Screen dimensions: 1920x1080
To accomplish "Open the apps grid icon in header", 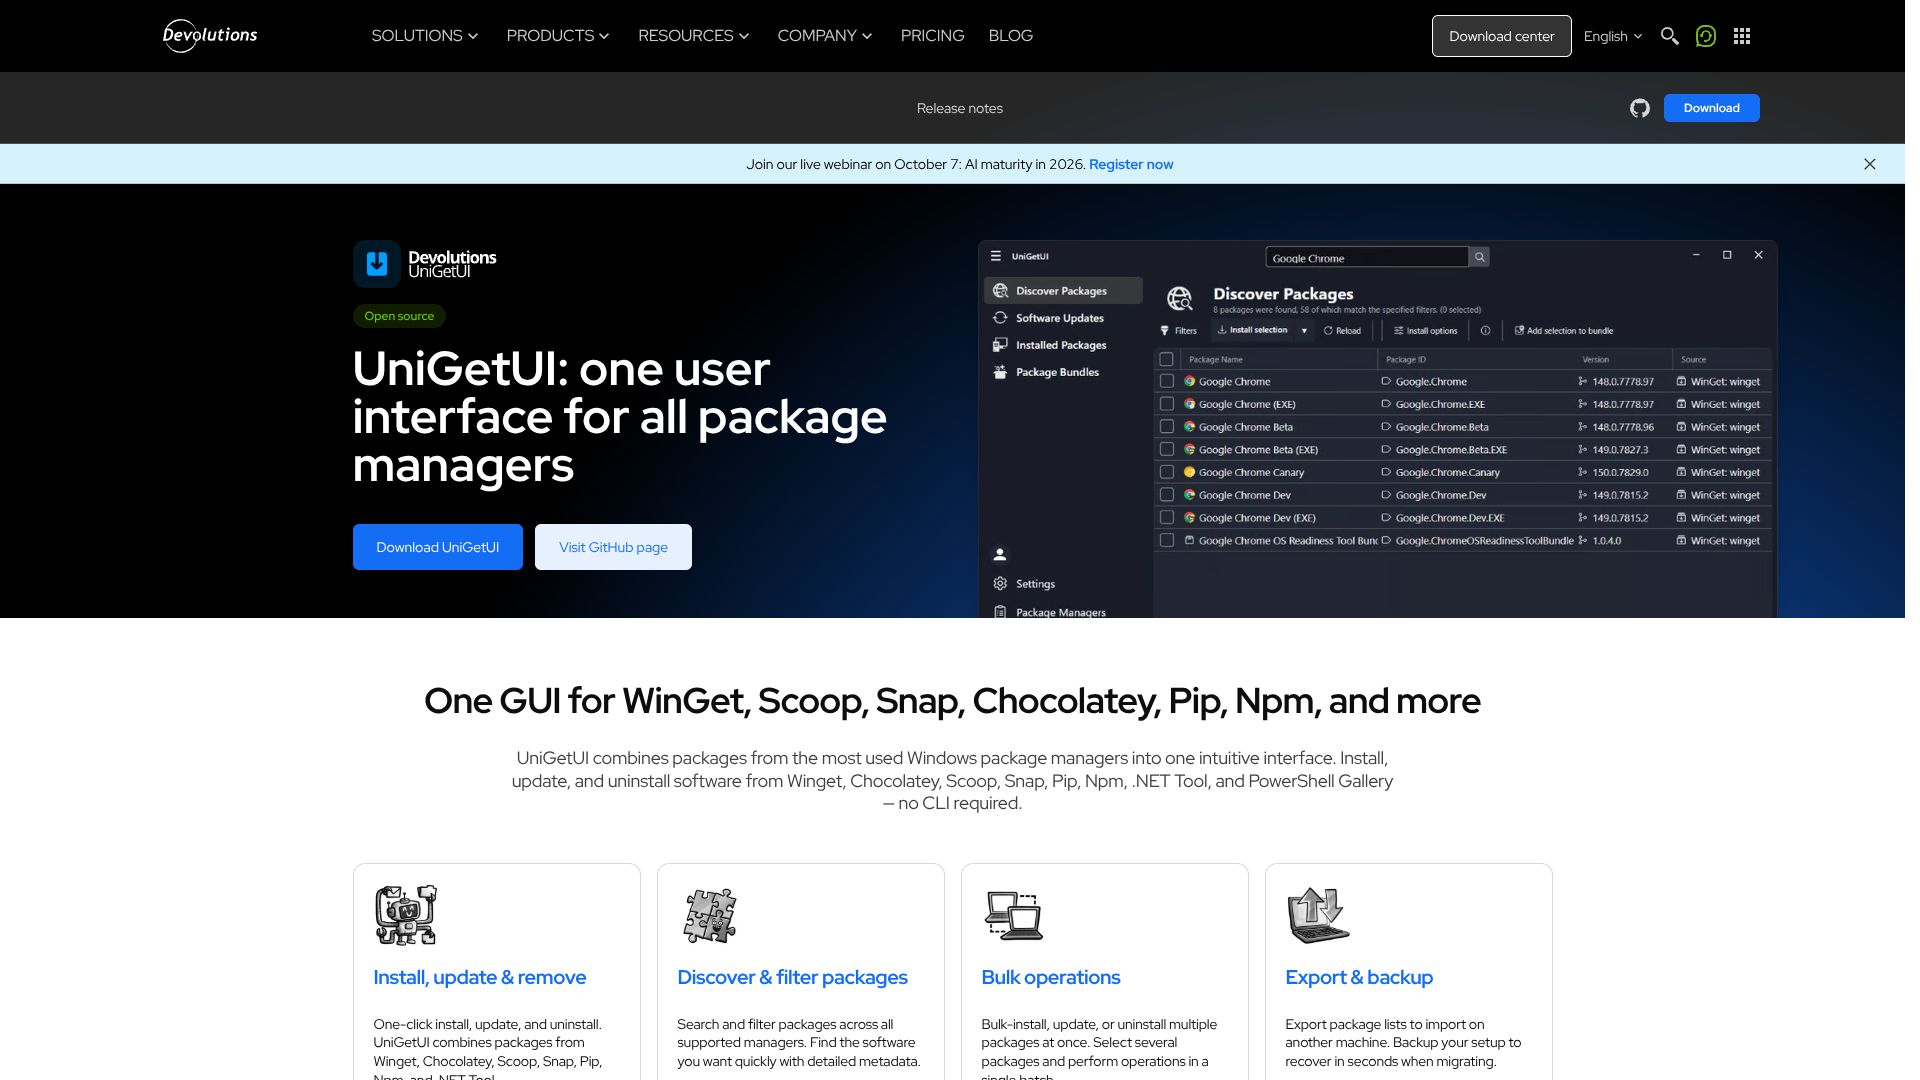I will (1742, 36).
